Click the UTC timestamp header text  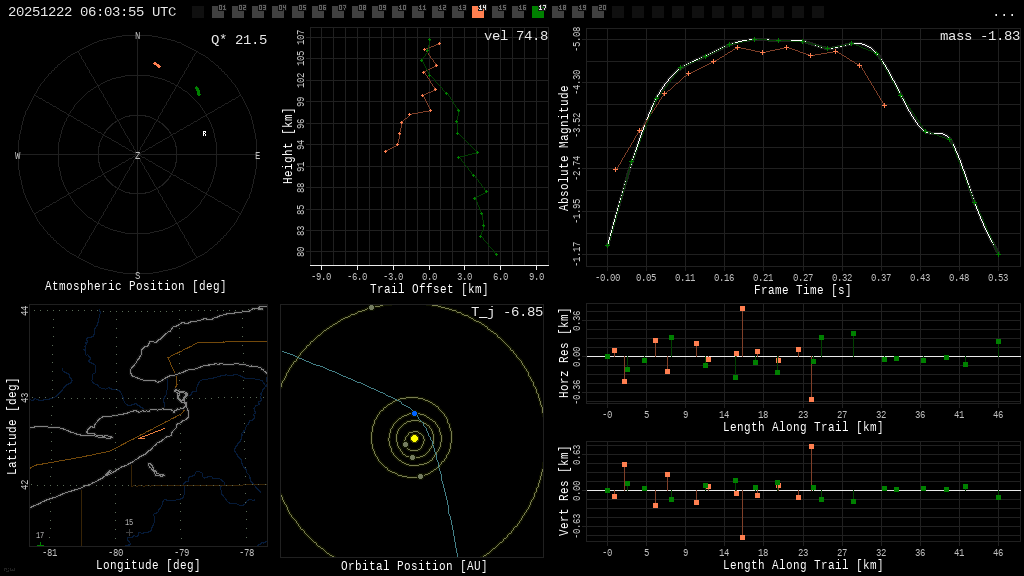[x=92, y=12]
